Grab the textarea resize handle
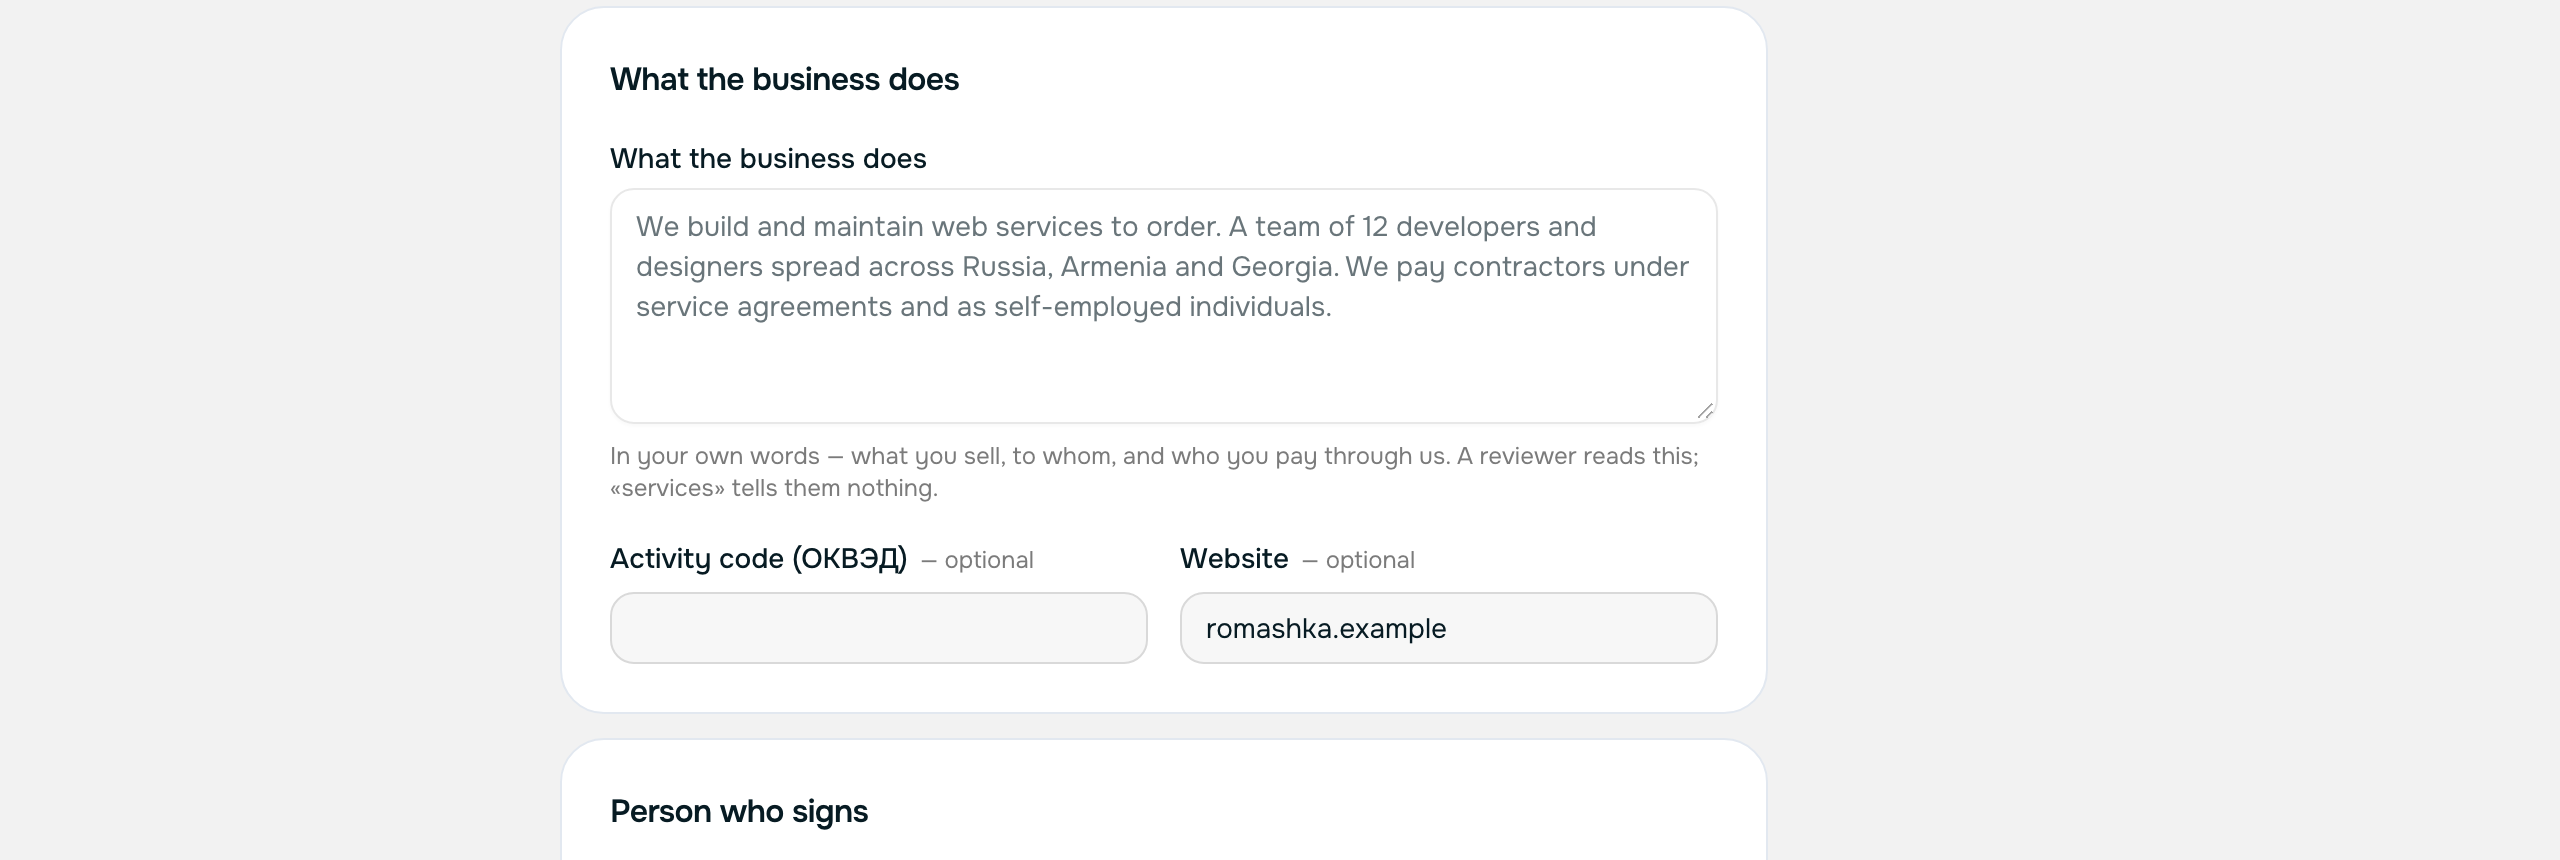This screenshot has height=860, width=2560. pos(1705,411)
